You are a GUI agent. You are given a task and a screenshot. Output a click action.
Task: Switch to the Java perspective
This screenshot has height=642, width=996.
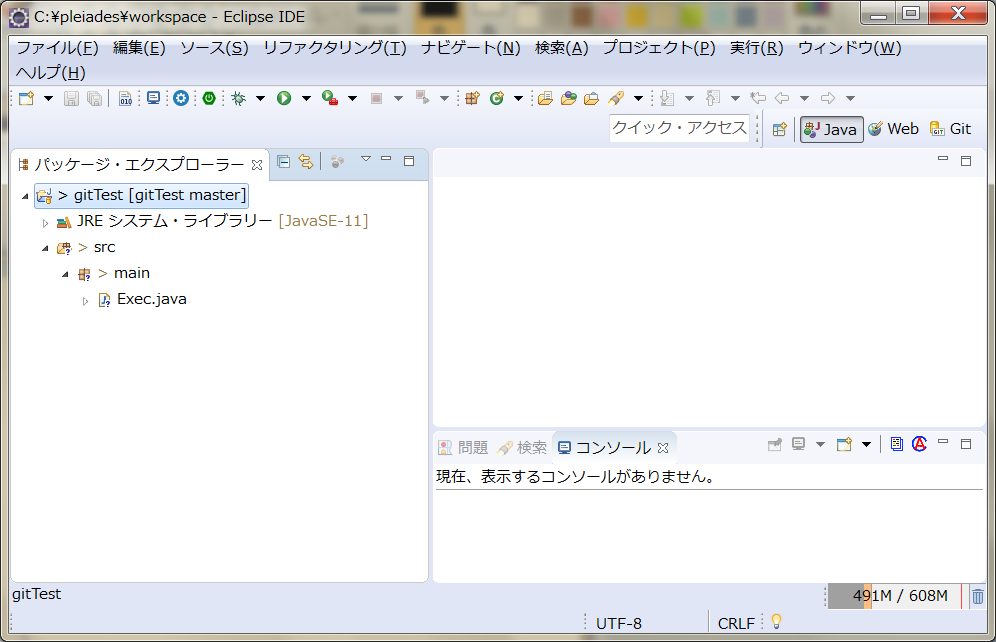(x=831, y=130)
